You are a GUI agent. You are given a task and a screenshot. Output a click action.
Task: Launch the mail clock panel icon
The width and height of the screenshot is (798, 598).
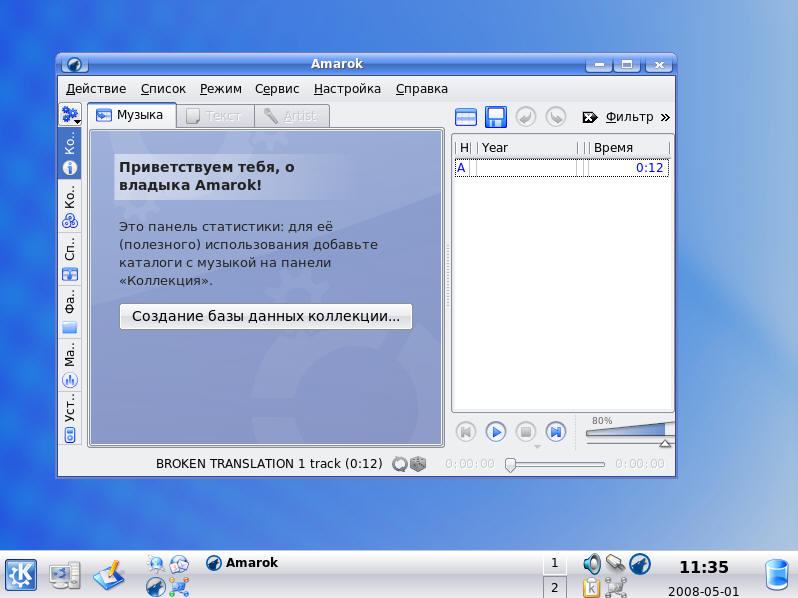point(179,564)
